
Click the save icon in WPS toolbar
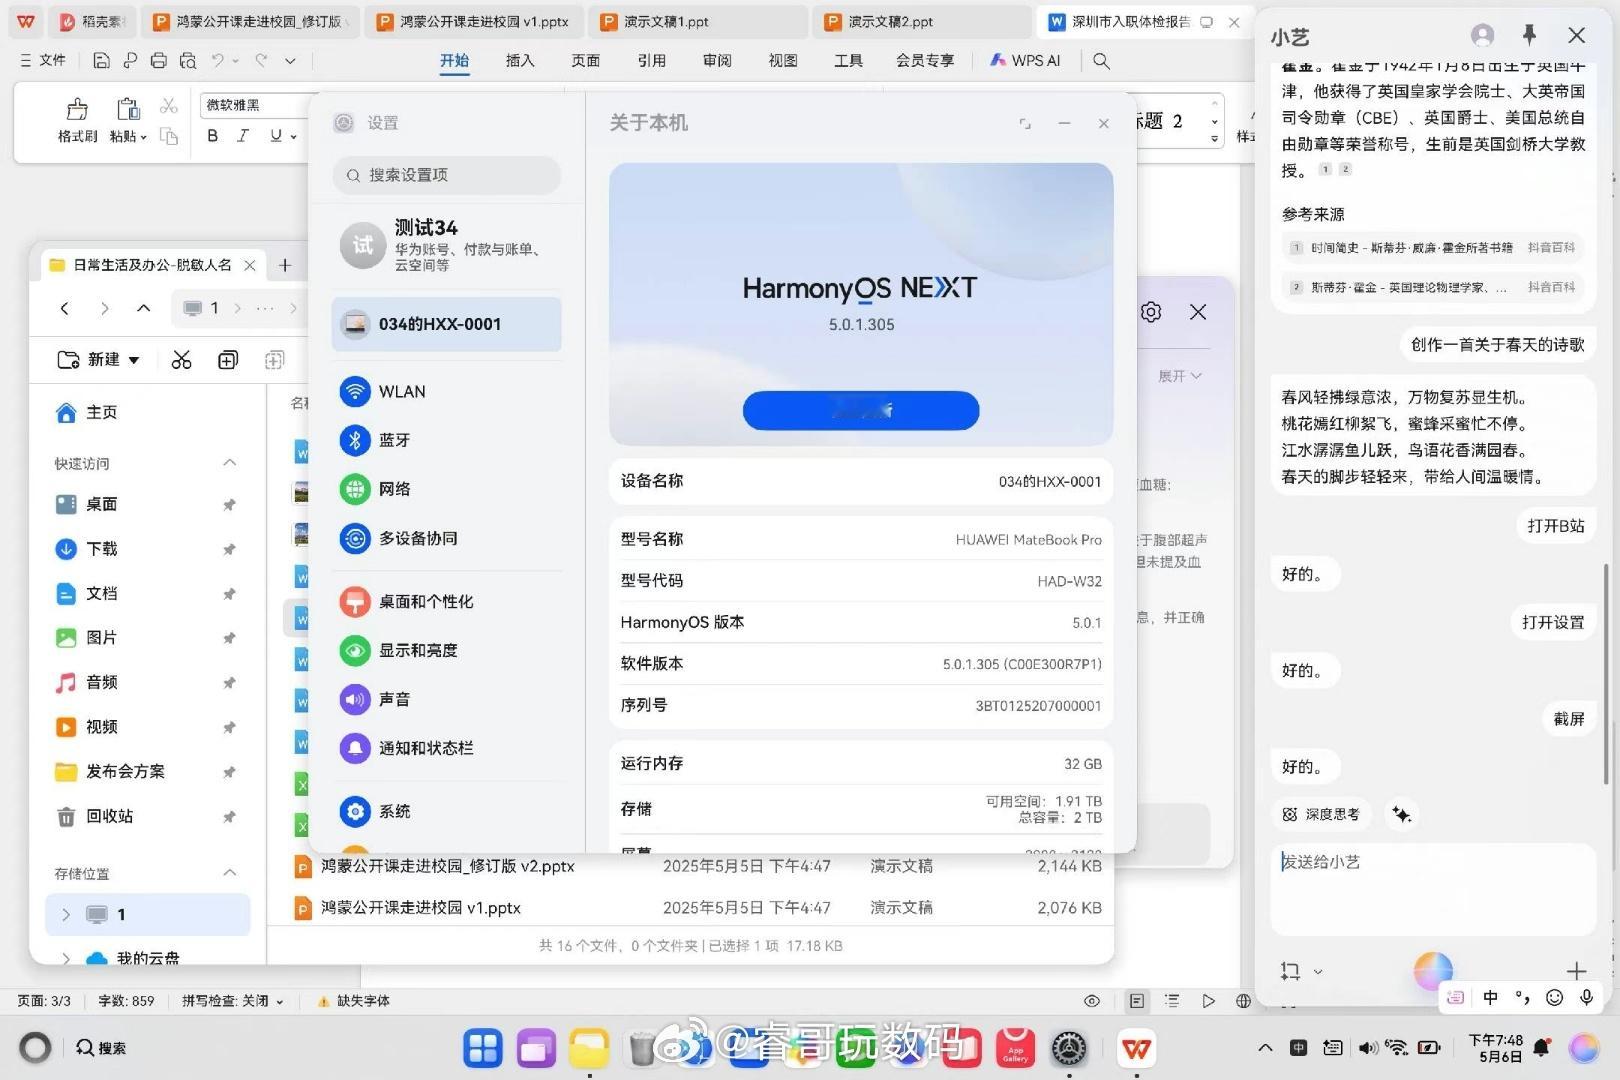(x=101, y=61)
